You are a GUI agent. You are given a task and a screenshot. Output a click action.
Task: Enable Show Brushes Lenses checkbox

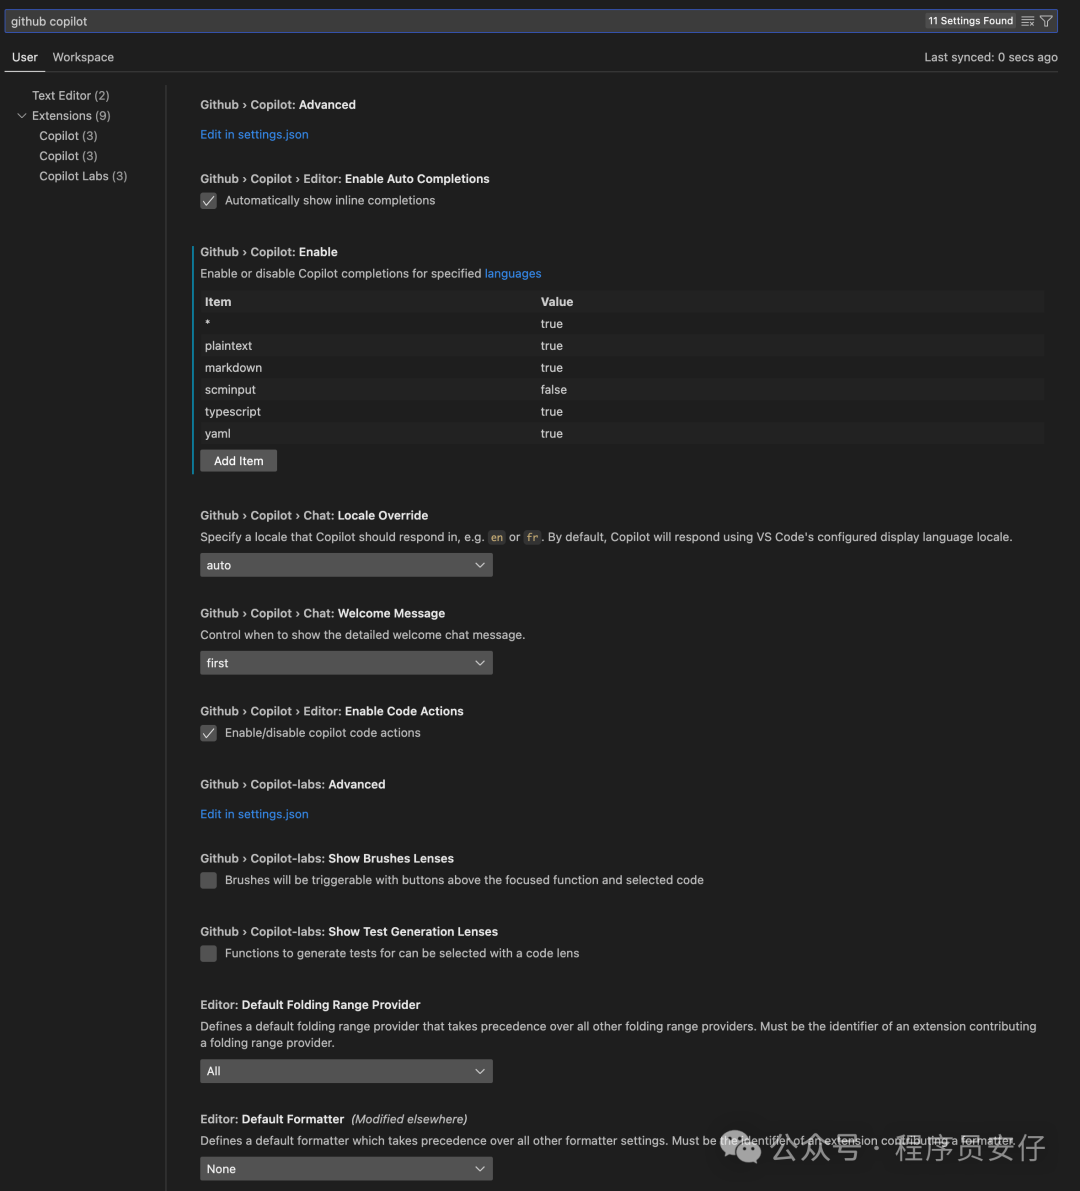[209, 880]
